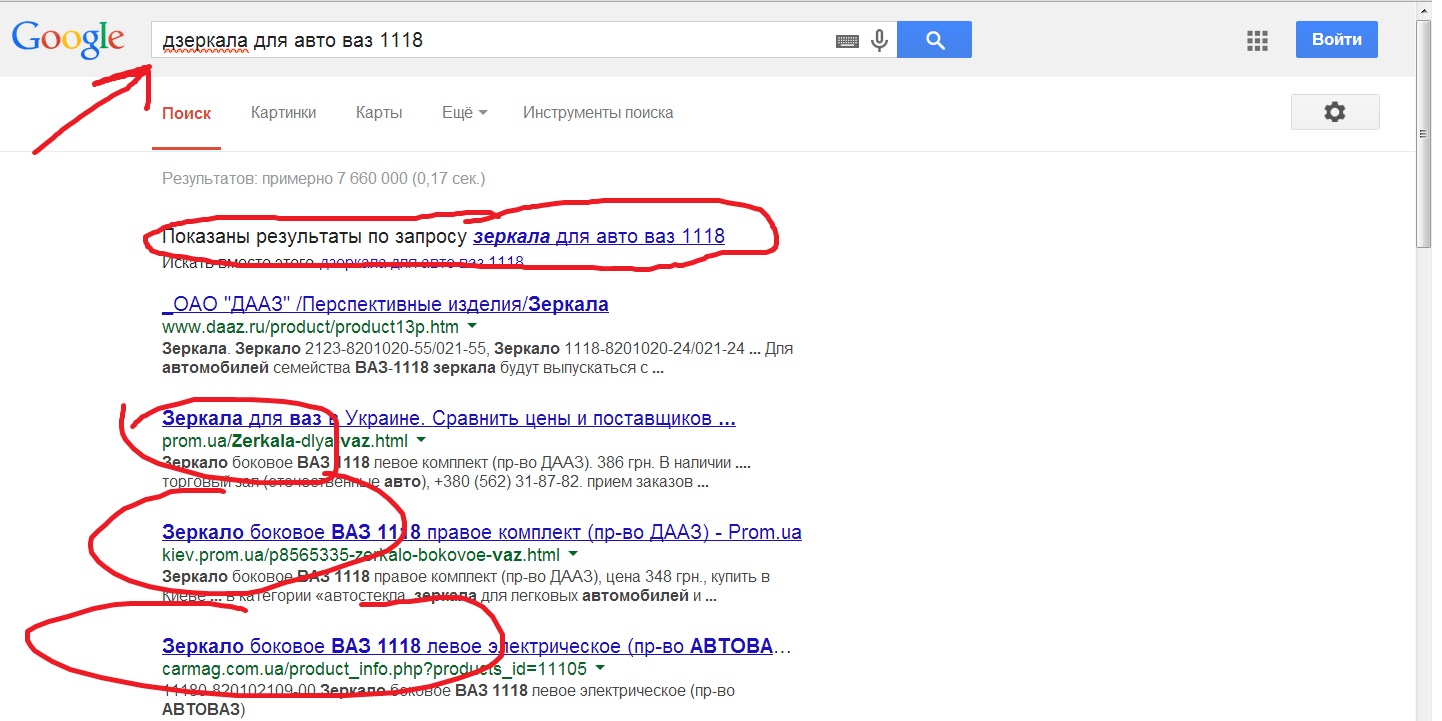Screen dimensions: 1442x721
Task: Expand the Ещё dropdown menu
Action: tap(465, 113)
